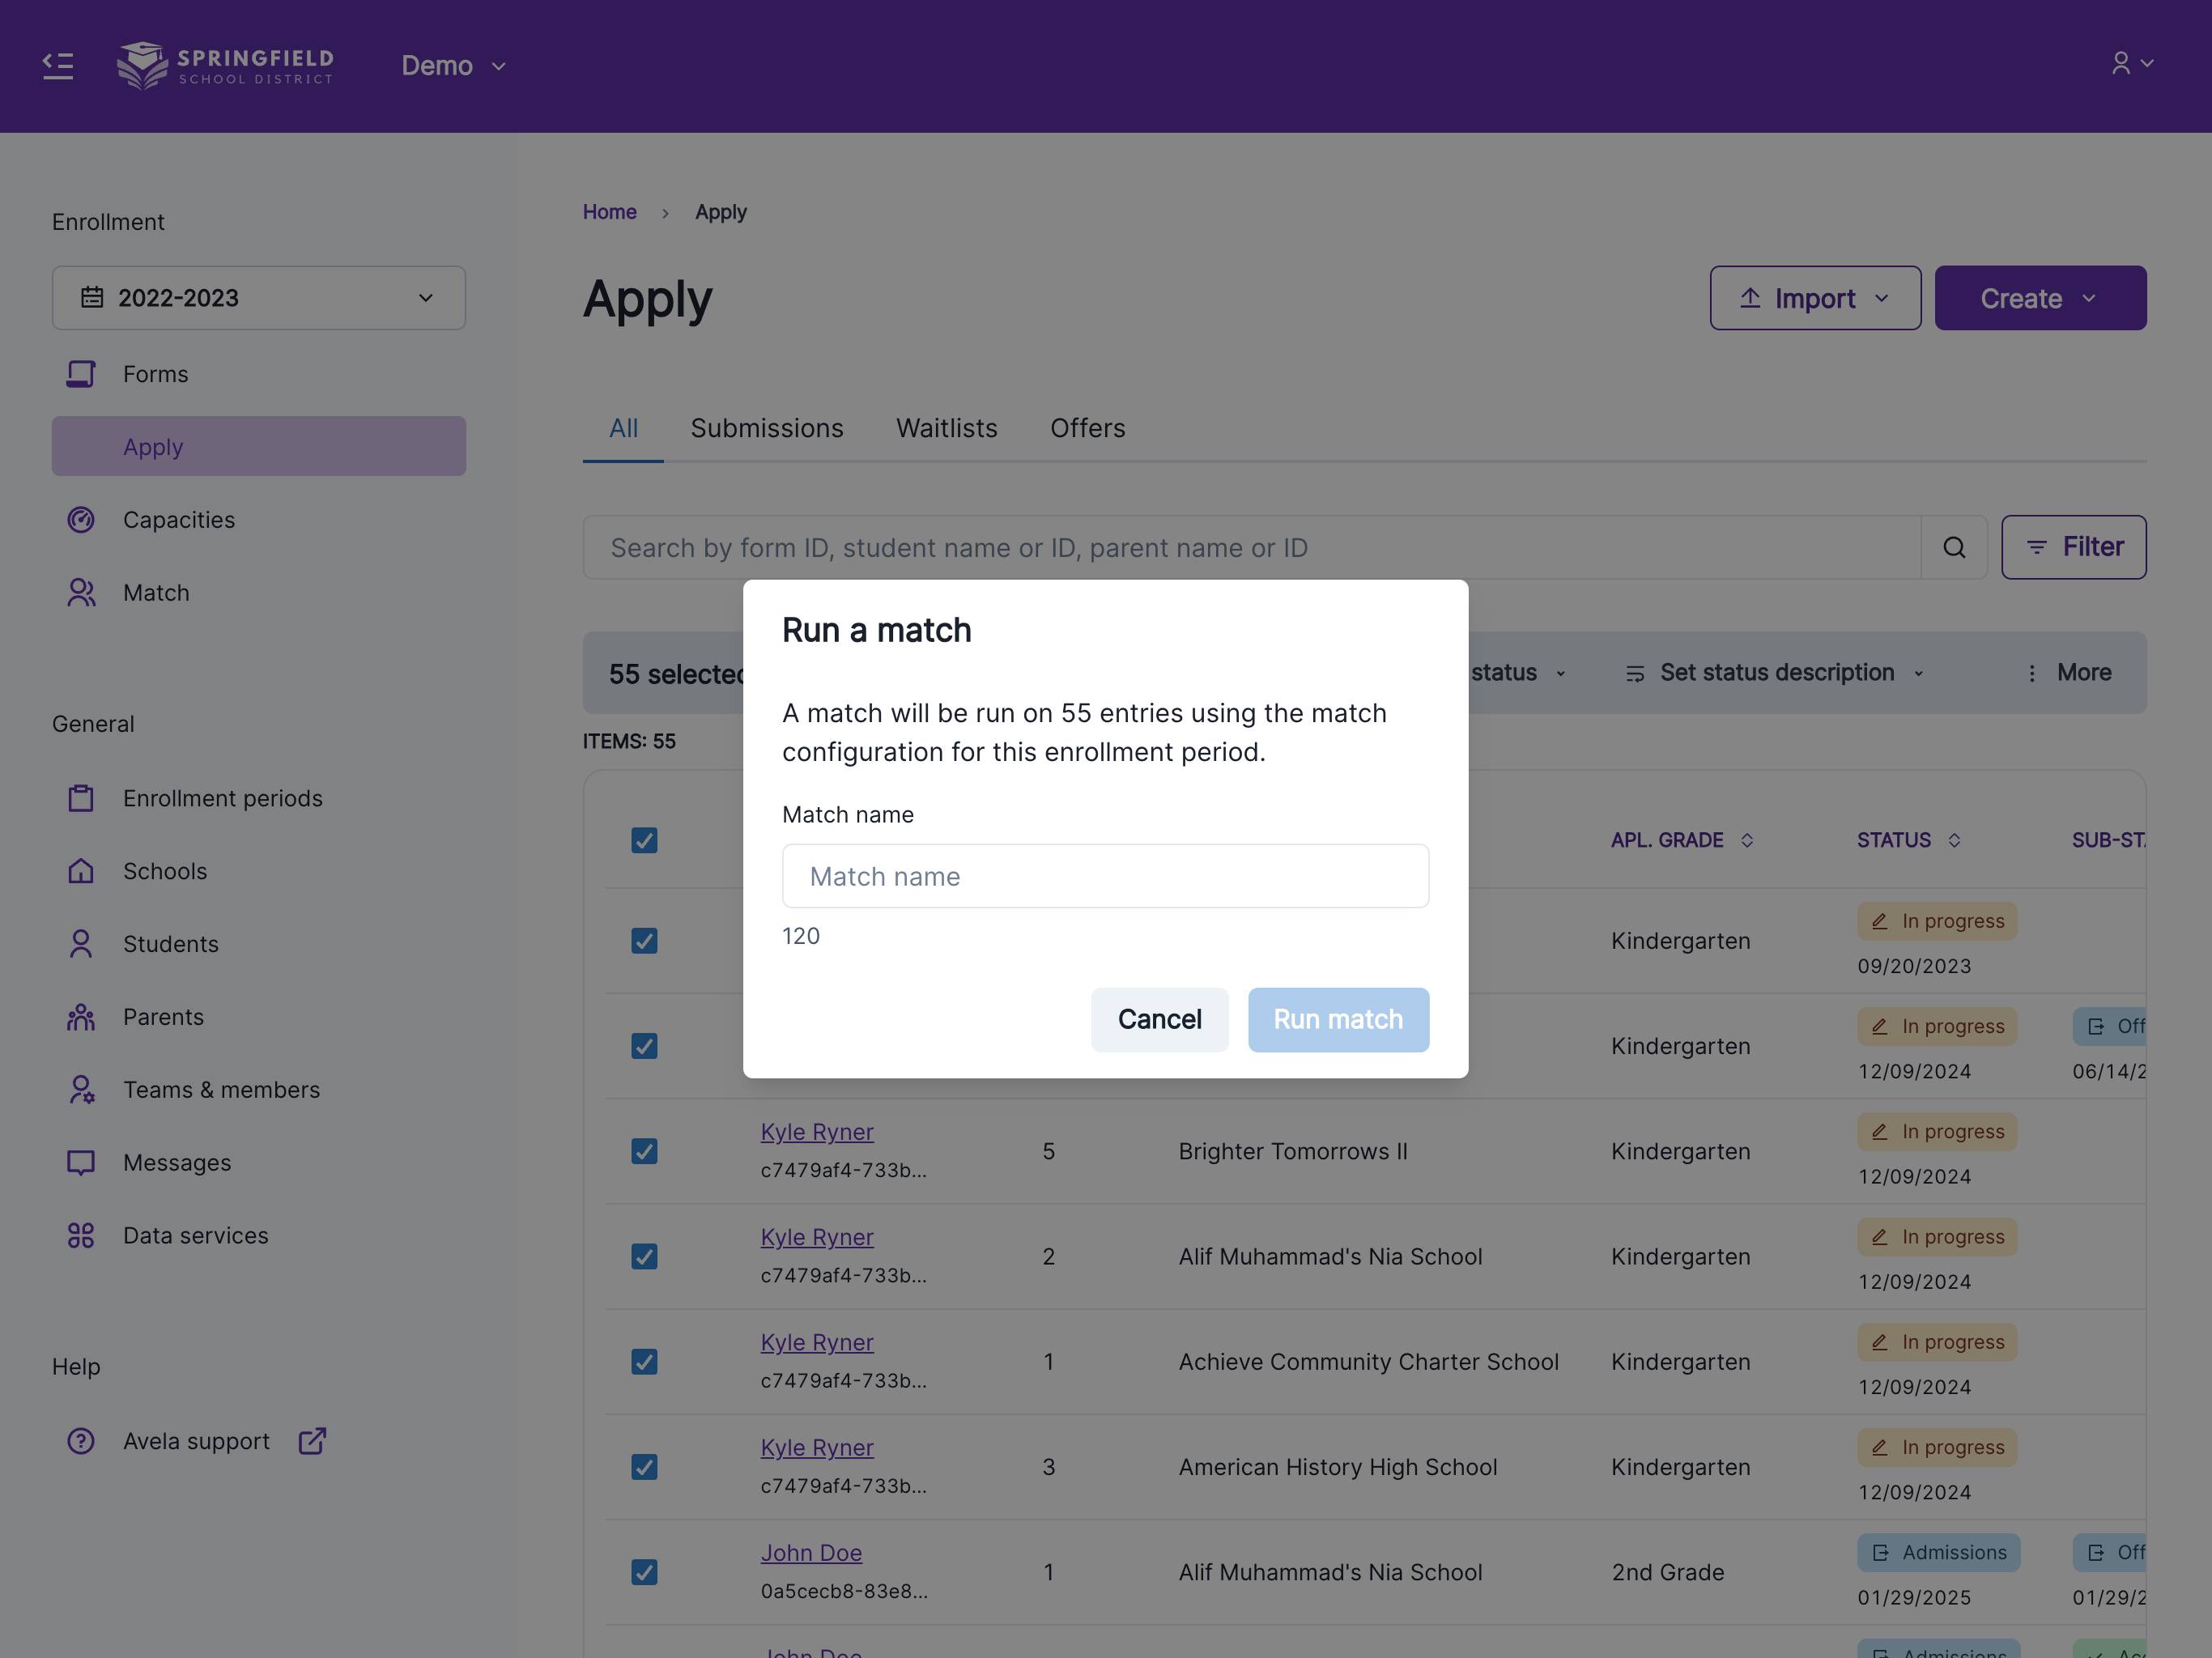Uncheck the select-all checkbox
This screenshot has width=2212, height=1658.
(x=644, y=840)
